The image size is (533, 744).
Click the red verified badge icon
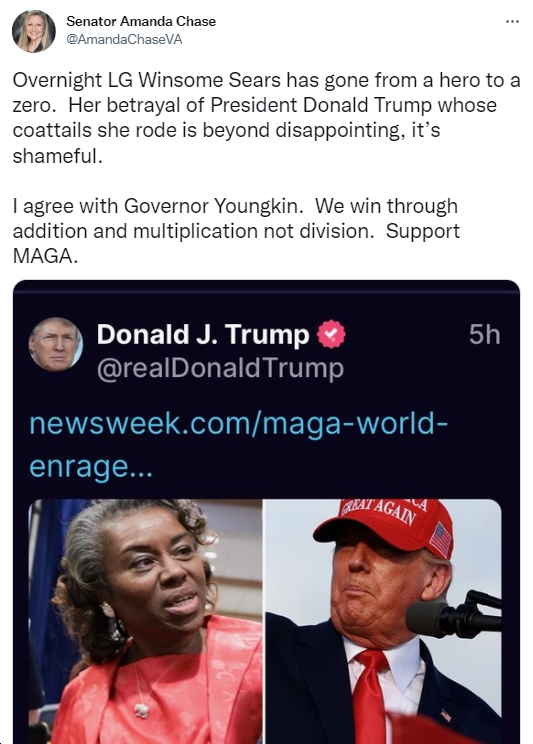pyautogui.click(x=331, y=334)
